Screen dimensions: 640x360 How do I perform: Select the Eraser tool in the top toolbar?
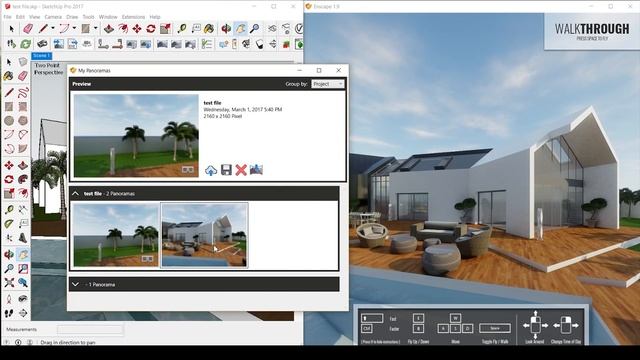tap(28, 29)
